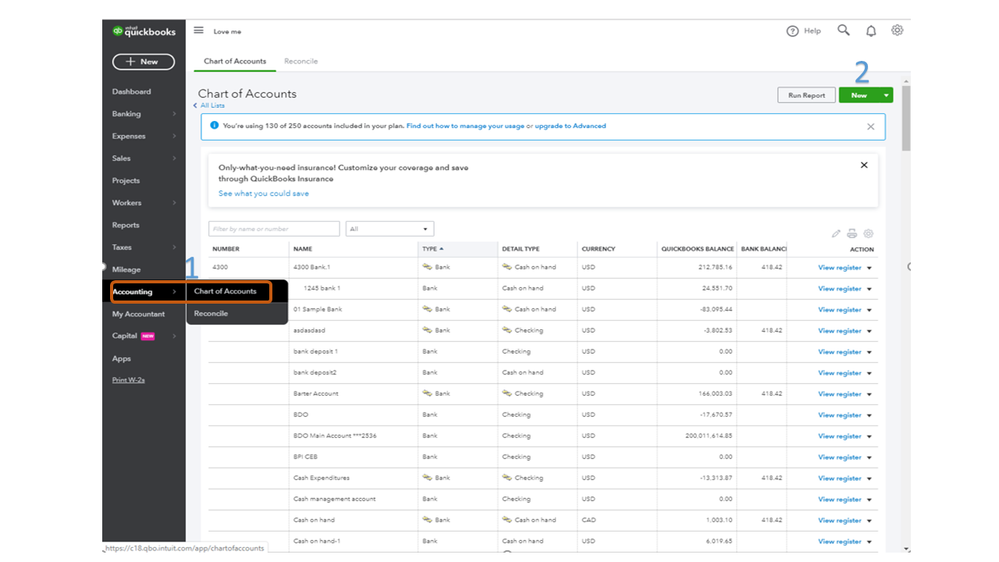Click the pencil edit icon above table
Image resolution: width=999 pixels, height=562 pixels.
click(836, 234)
